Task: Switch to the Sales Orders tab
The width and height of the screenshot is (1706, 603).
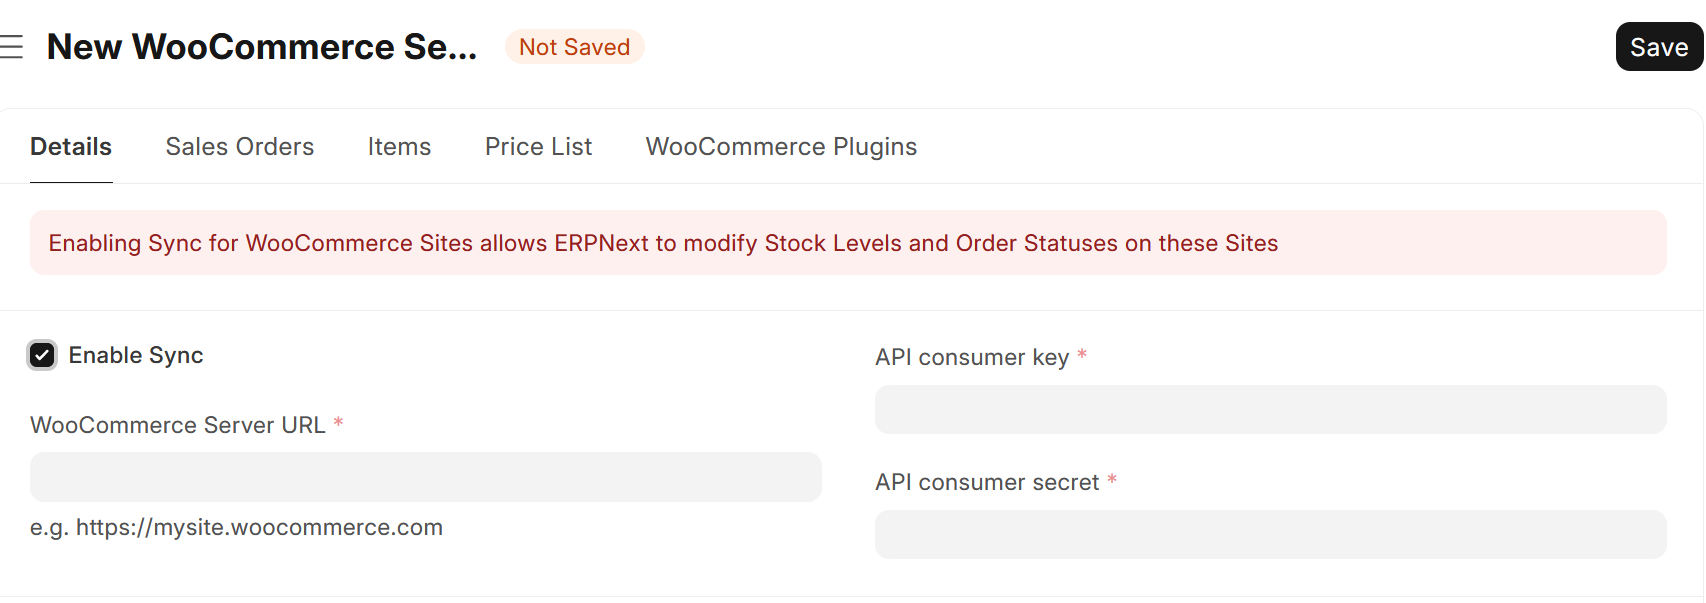Action: click(239, 146)
